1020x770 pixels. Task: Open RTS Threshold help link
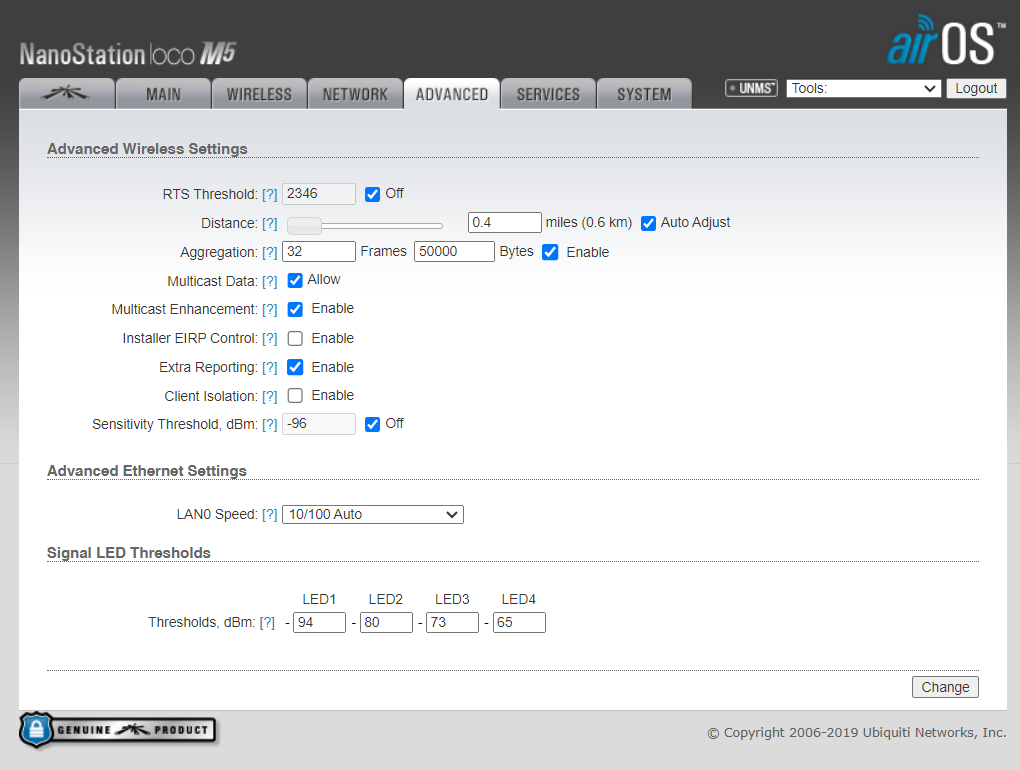[269, 194]
